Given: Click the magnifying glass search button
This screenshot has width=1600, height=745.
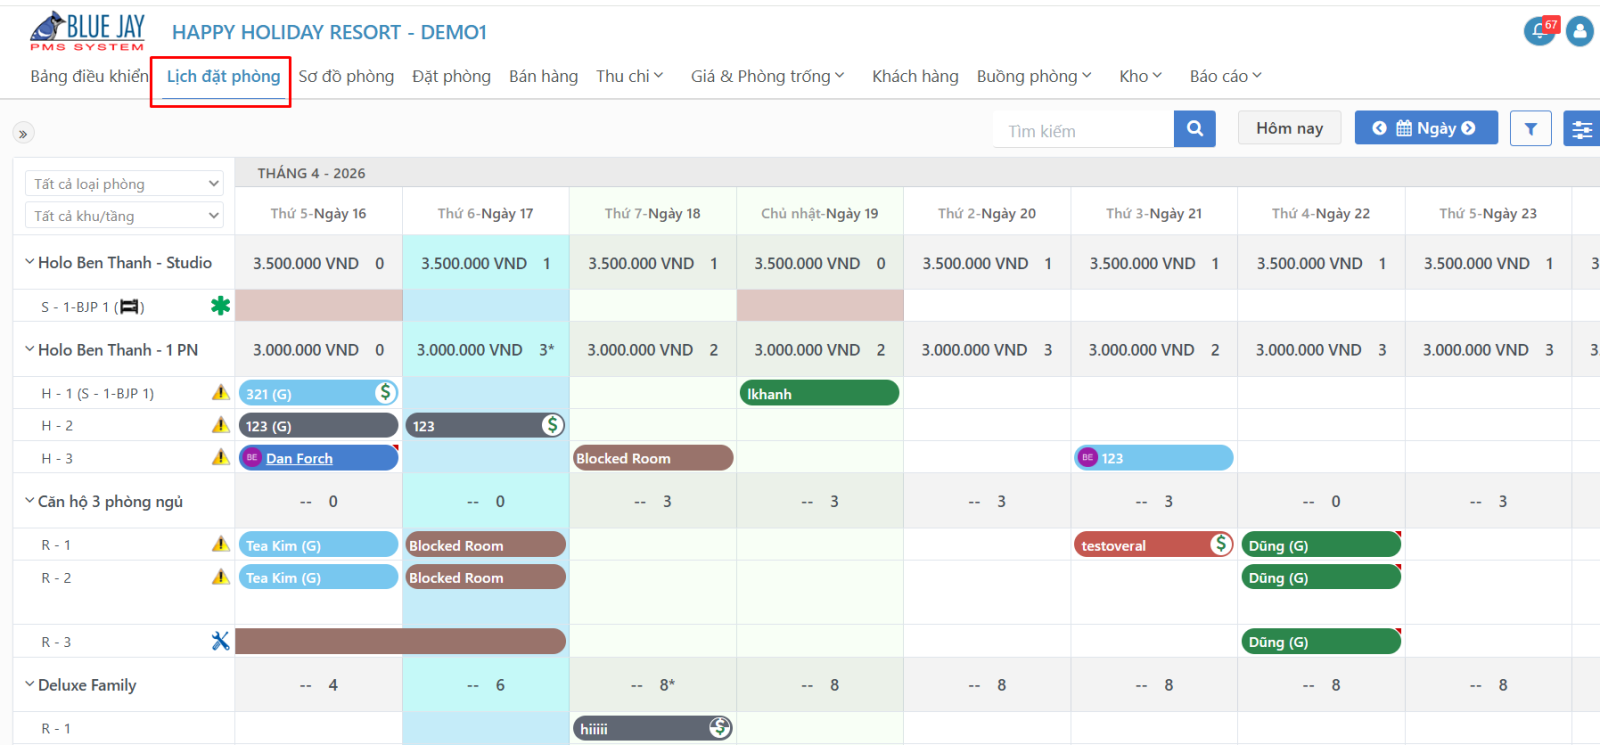Looking at the screenshot, I should tap(1195, 129).
